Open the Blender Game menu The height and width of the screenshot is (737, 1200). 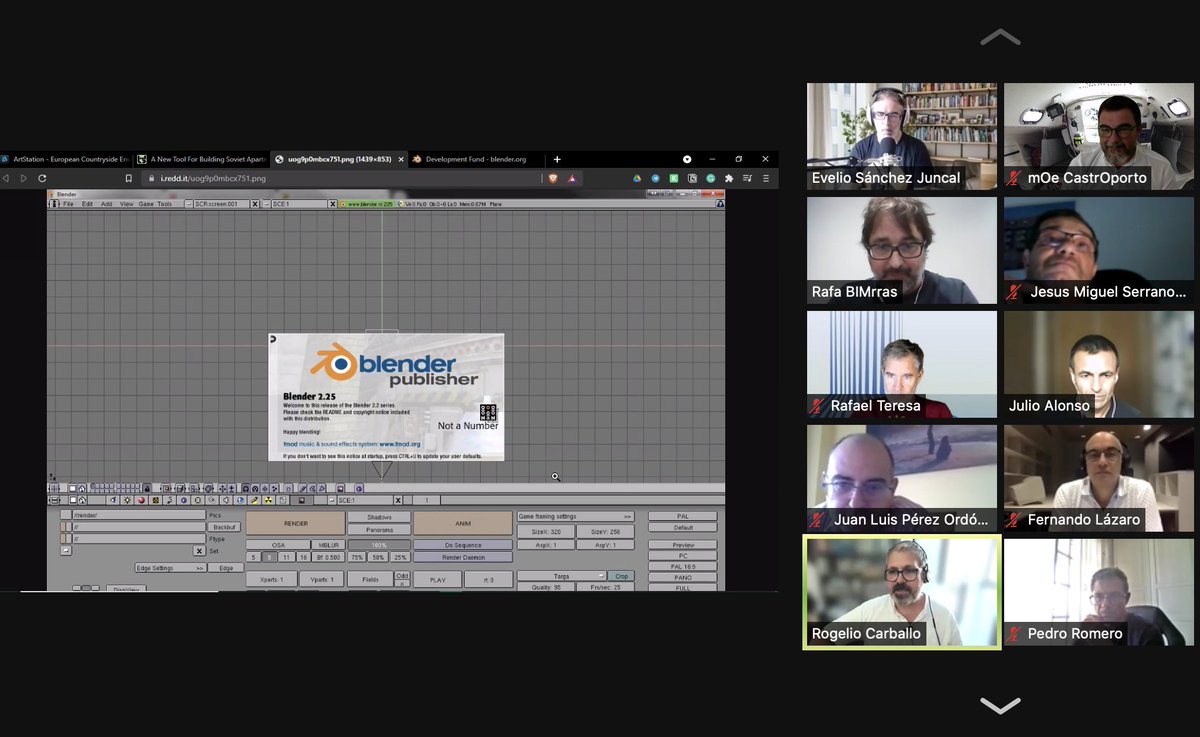click(x=145, y=204)
